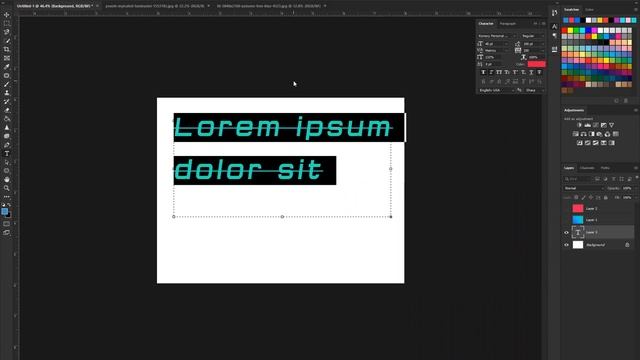Add a Brightness/Contrast adjustment

579,125
